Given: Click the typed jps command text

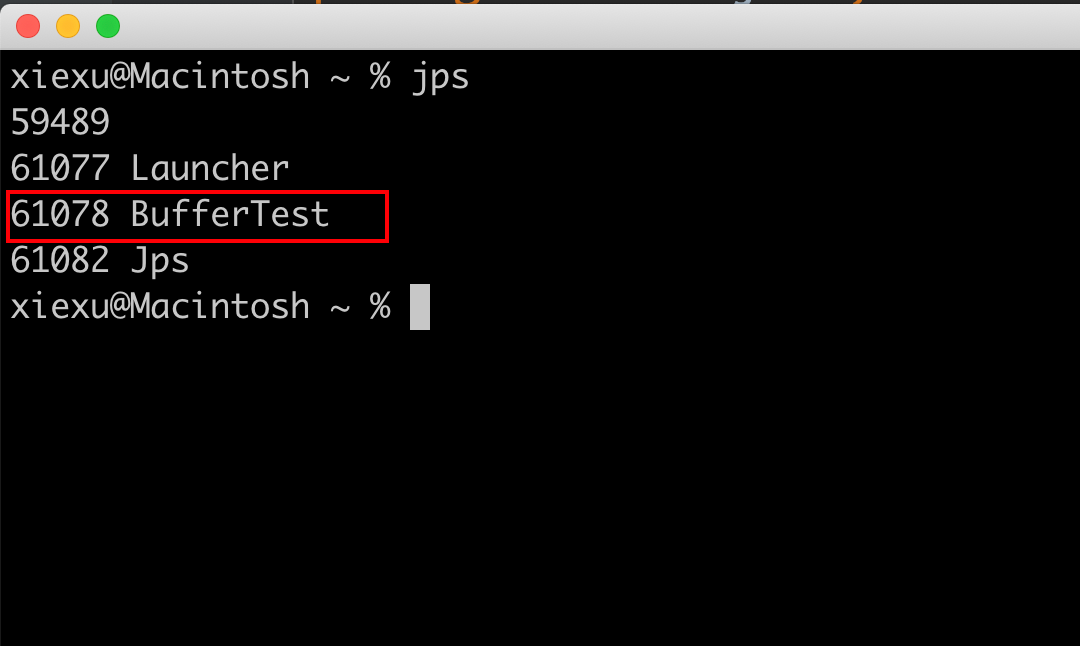Looking at the screenshot, I should pos(440,77).
